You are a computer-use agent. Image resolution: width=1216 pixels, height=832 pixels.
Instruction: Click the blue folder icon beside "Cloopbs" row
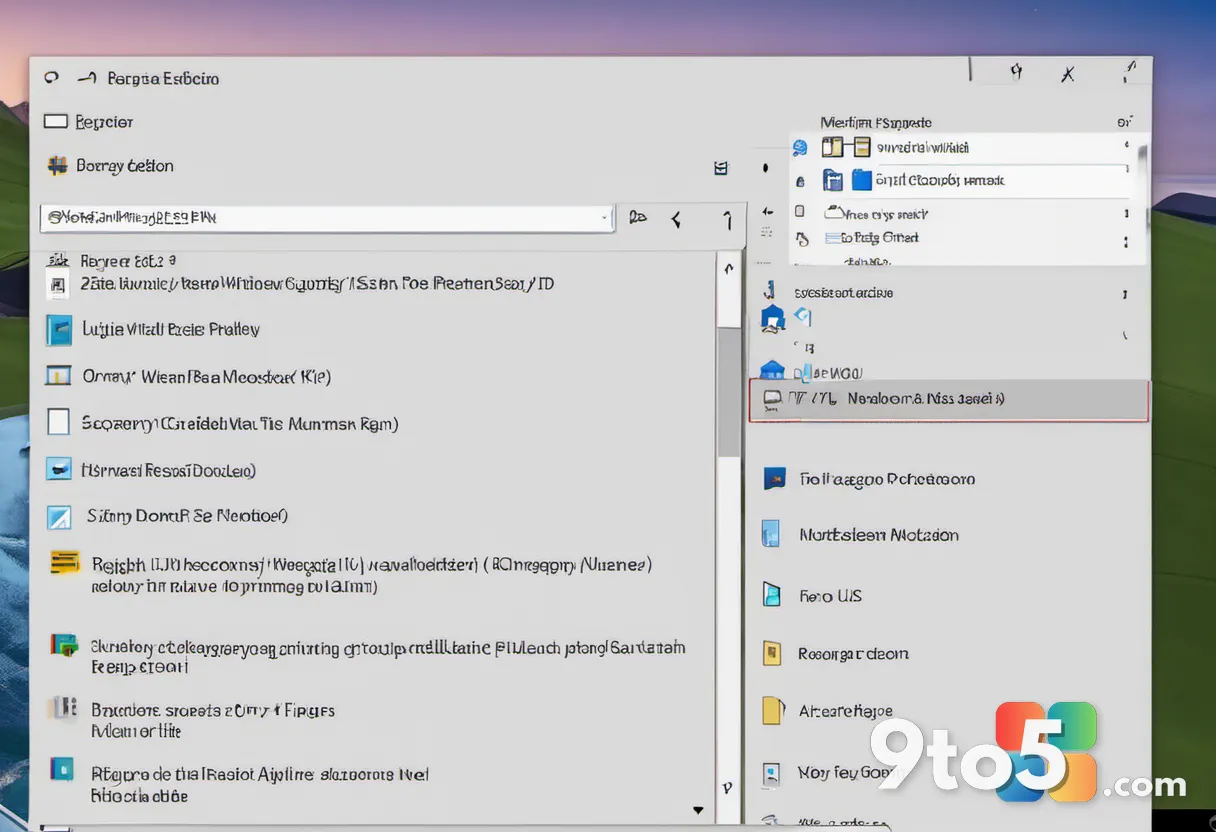coord(861,180)
